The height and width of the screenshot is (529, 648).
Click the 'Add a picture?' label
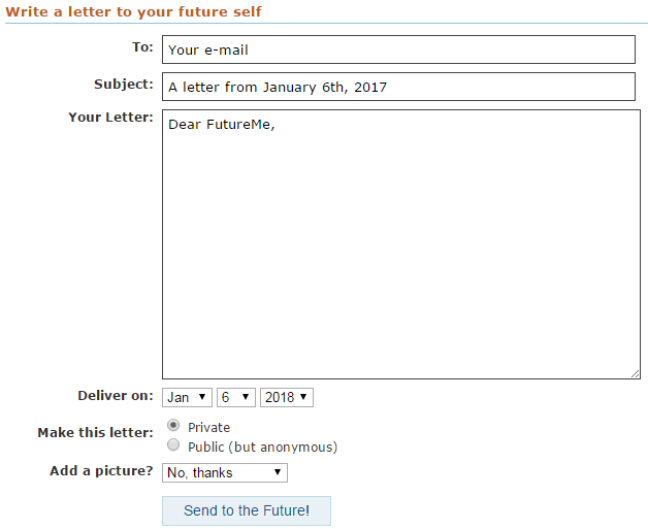click(101, 471)
